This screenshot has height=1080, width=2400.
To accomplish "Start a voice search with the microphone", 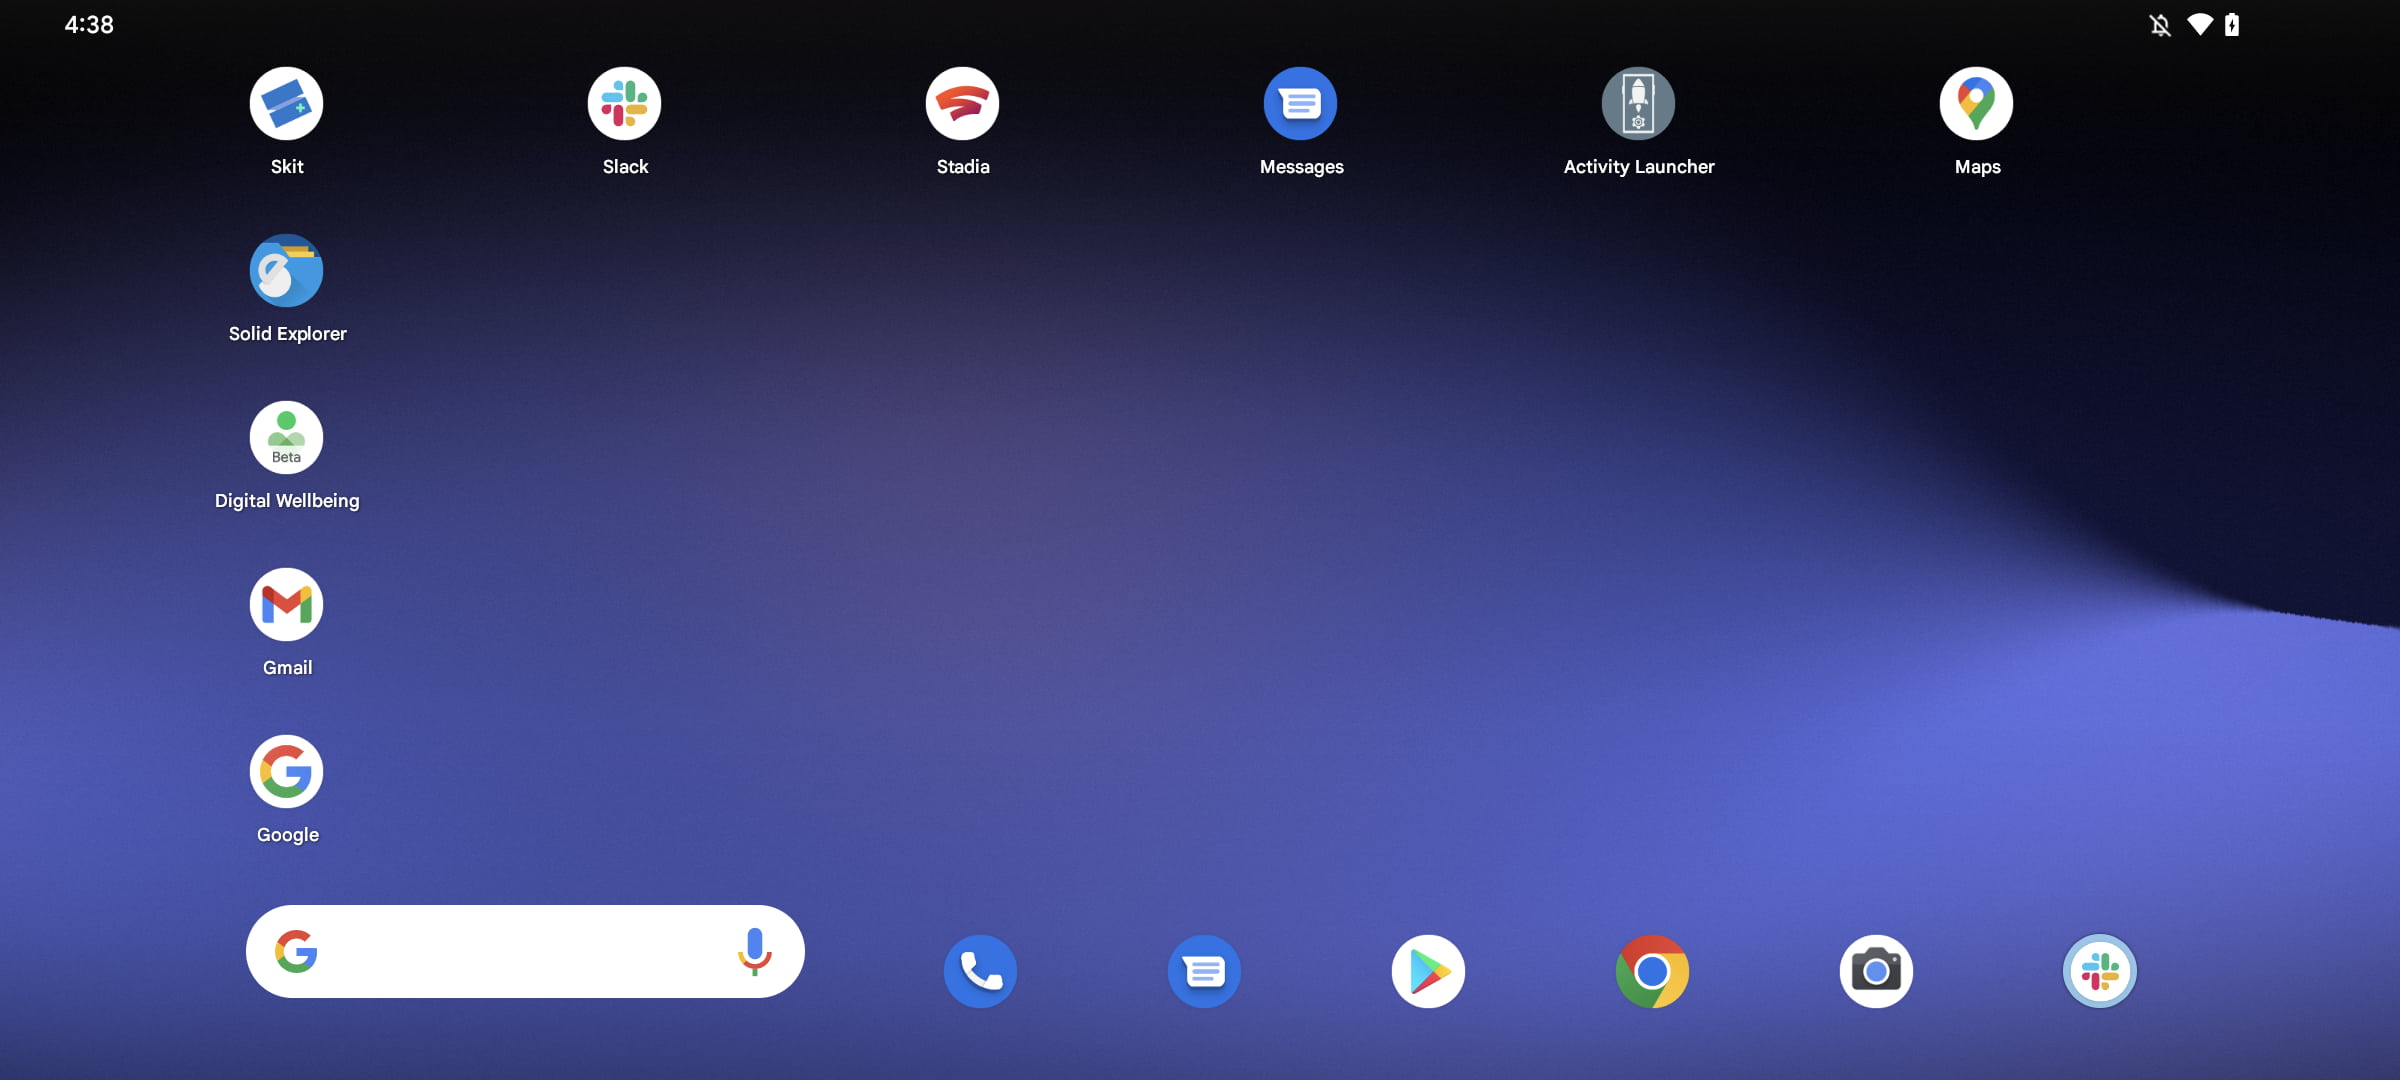I will point(755,951).
